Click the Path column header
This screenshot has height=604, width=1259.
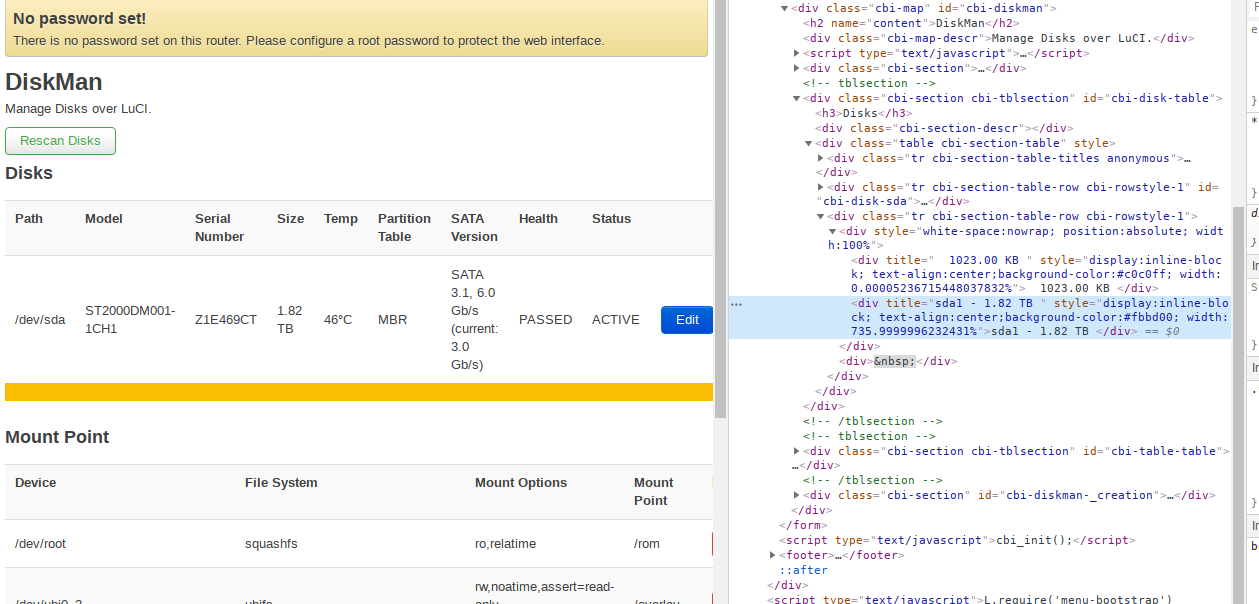(x=29, y=219)
